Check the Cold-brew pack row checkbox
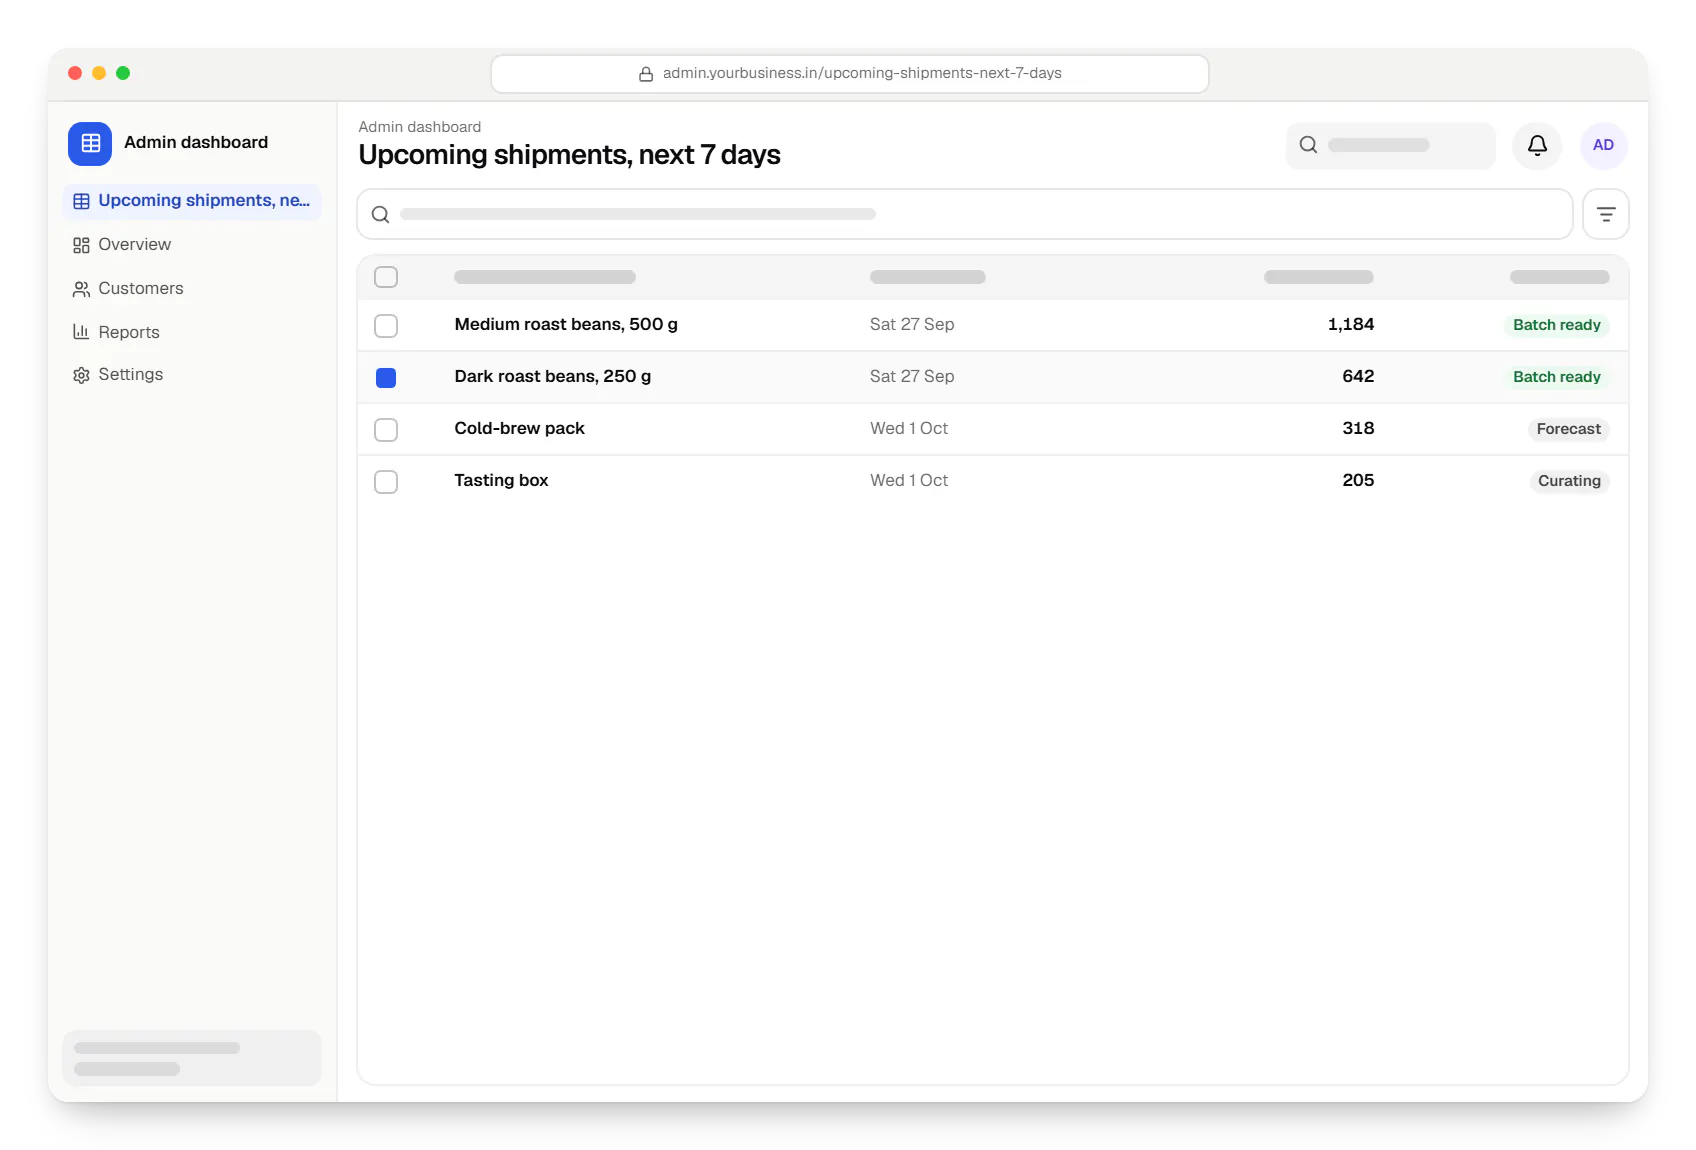Screen dimensions: 1696x1150 [386, 430]
